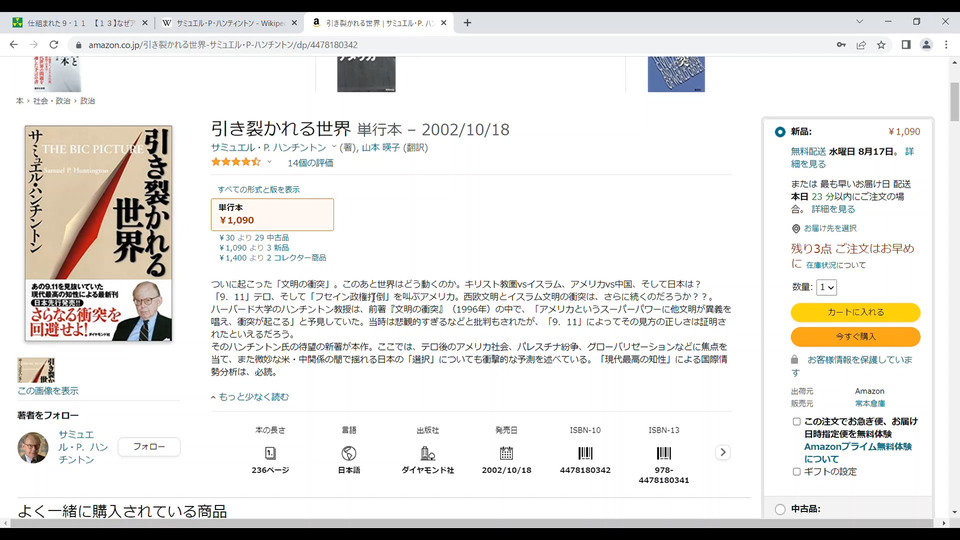960x540 pixels.
Task: Click お客様情報を保護しています link
Action: point(852,366)
